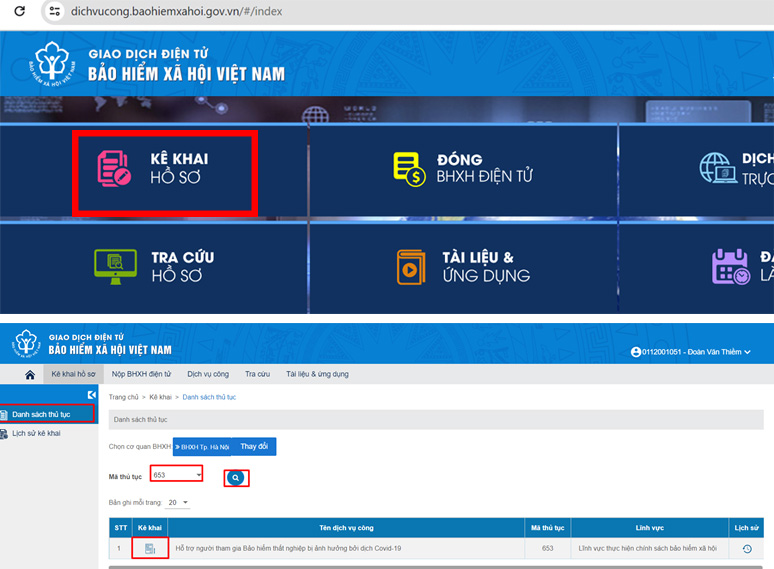This screenshot has height=569, width=774.
Task: Click Kê khai in the breadcrumb
Action: tap(160, 397)
